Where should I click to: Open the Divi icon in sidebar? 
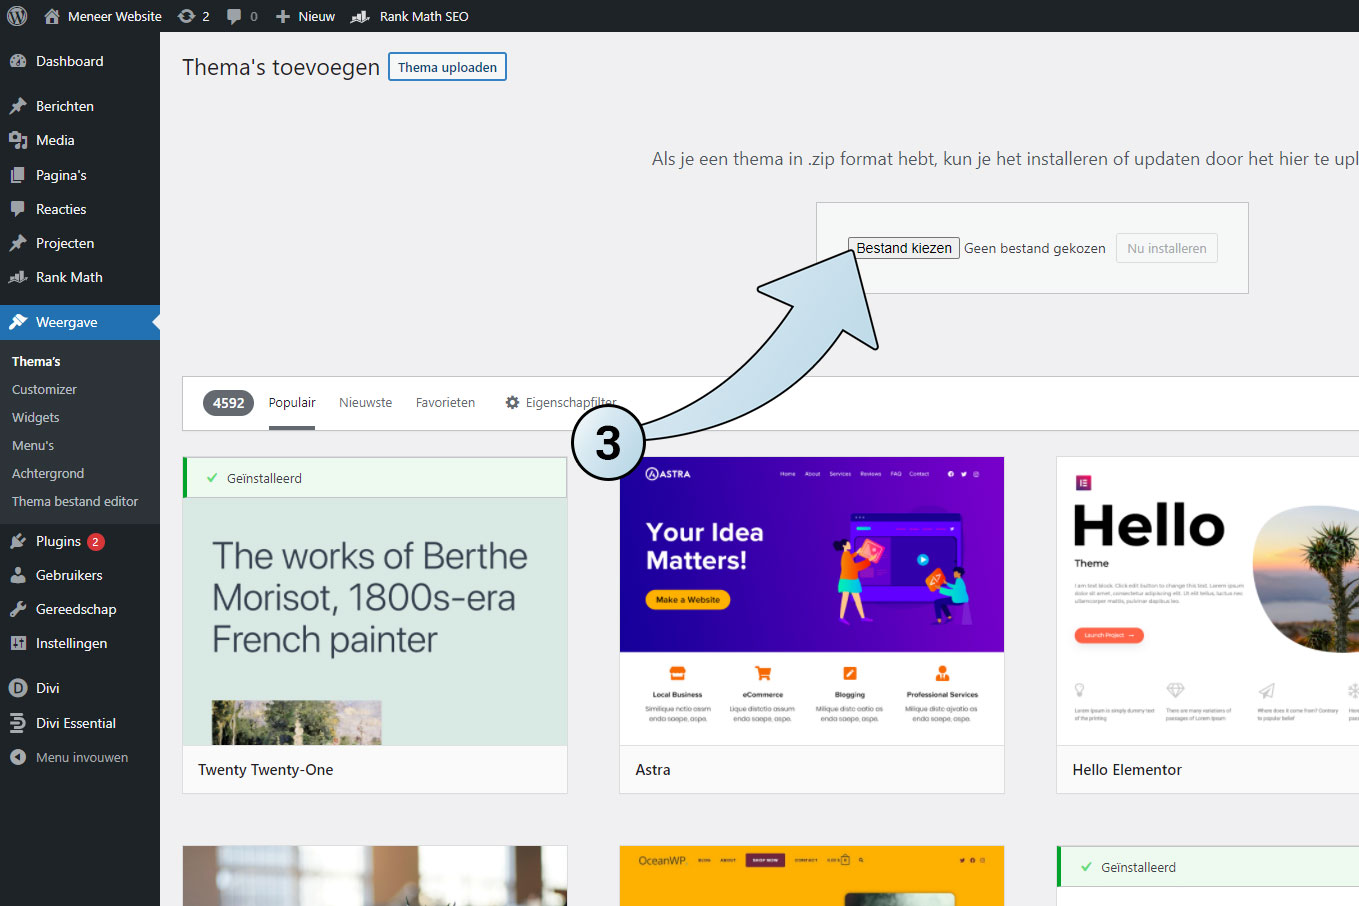coord(18,688)
